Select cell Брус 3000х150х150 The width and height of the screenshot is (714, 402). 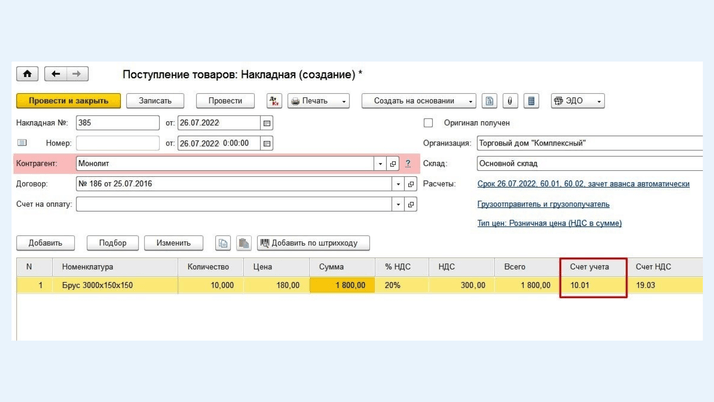pos(115,285)
